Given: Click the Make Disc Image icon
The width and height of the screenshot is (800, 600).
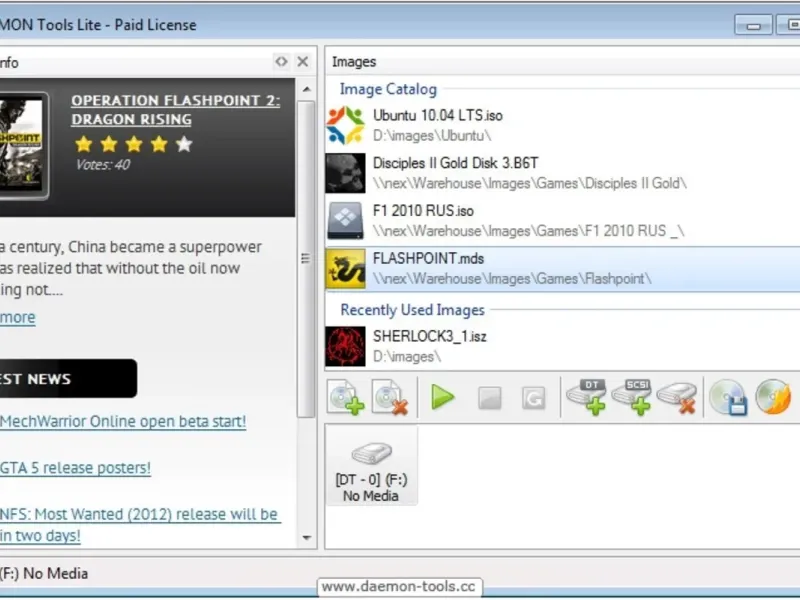Looking at the screenshot, I should pyautogui.click(x=728, y=397).
